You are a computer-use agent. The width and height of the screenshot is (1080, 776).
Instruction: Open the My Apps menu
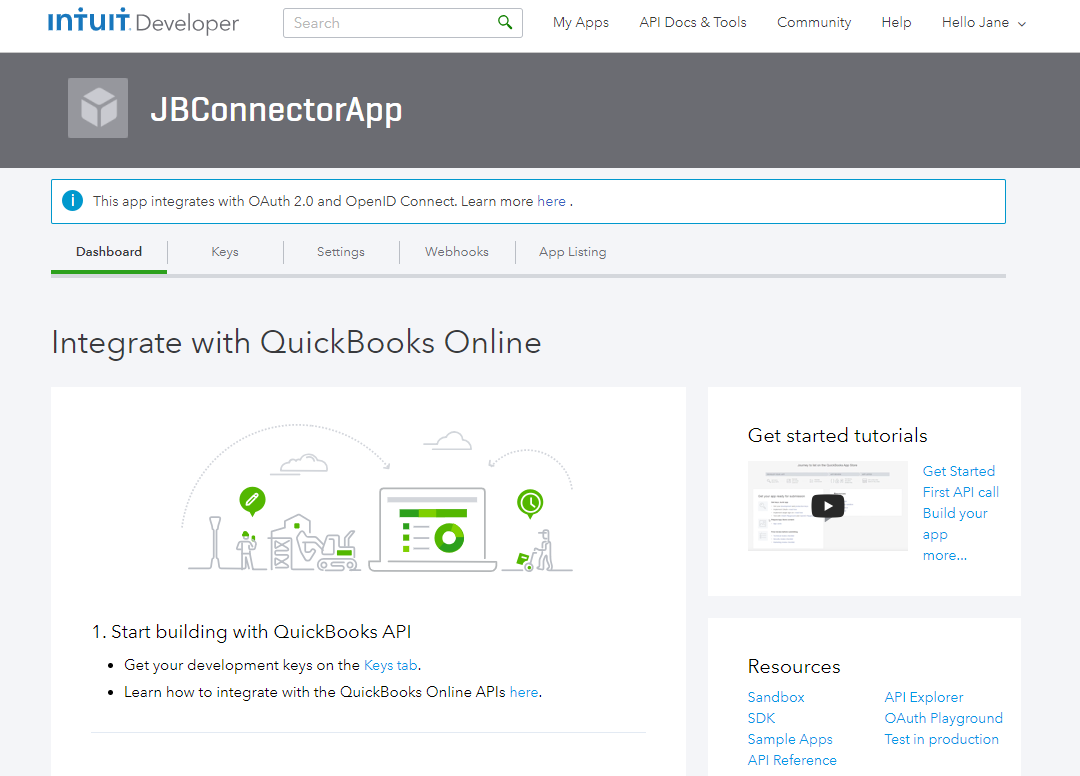580,22
